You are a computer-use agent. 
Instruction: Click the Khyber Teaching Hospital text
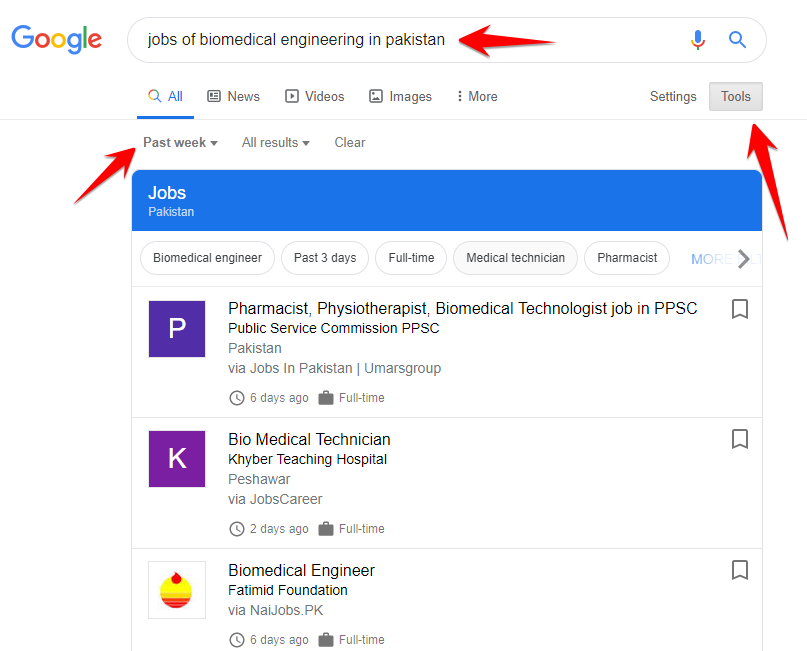pos(307,459)
